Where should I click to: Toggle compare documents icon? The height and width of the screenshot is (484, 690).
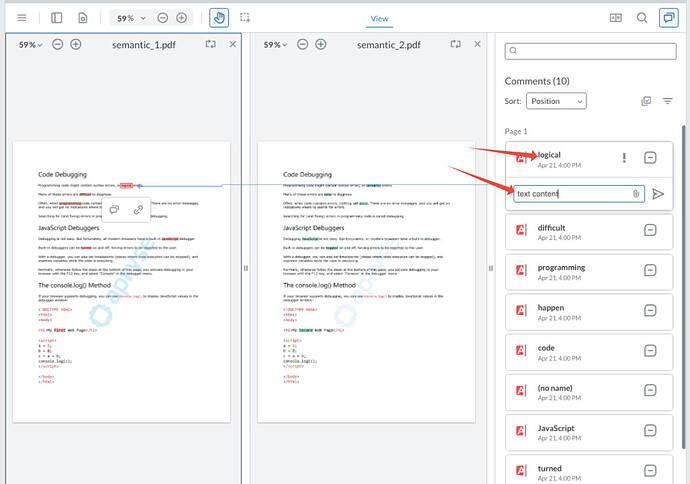pyautogui.click(x=616, y=18)
